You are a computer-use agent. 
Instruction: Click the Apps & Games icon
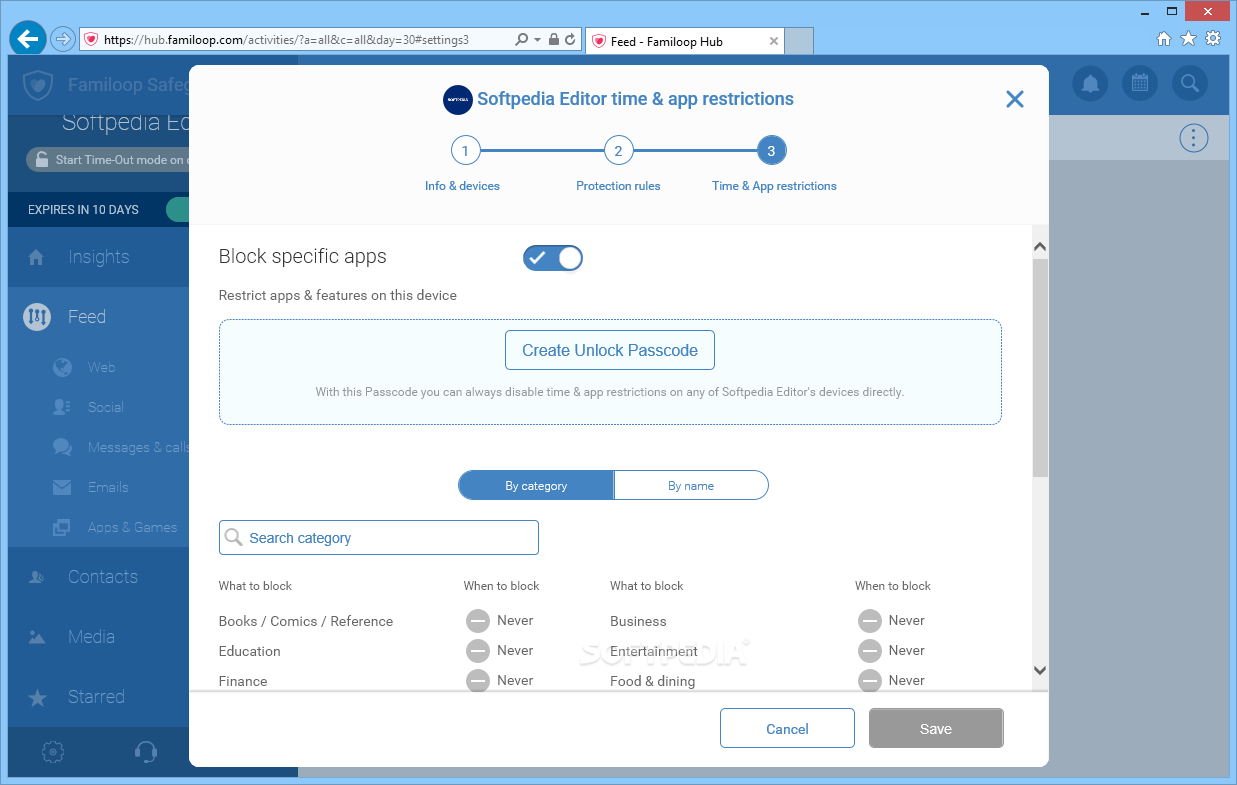(62, 527)
